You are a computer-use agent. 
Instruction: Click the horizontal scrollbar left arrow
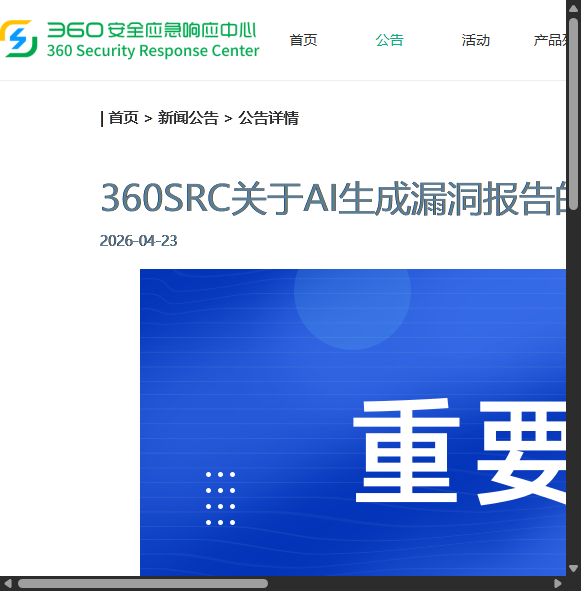coord(8,583)
